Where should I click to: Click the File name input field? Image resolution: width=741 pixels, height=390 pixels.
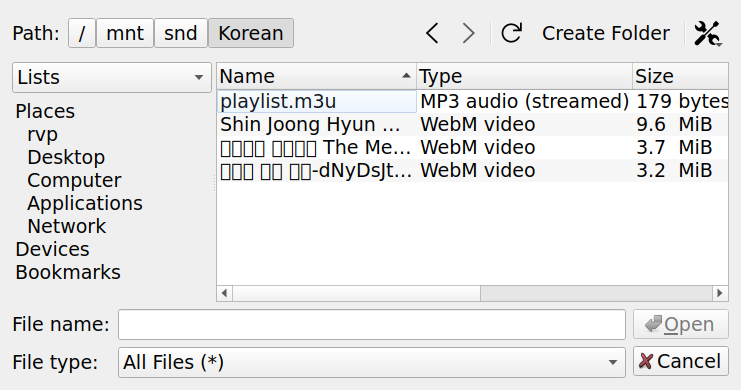click(371, 324)
